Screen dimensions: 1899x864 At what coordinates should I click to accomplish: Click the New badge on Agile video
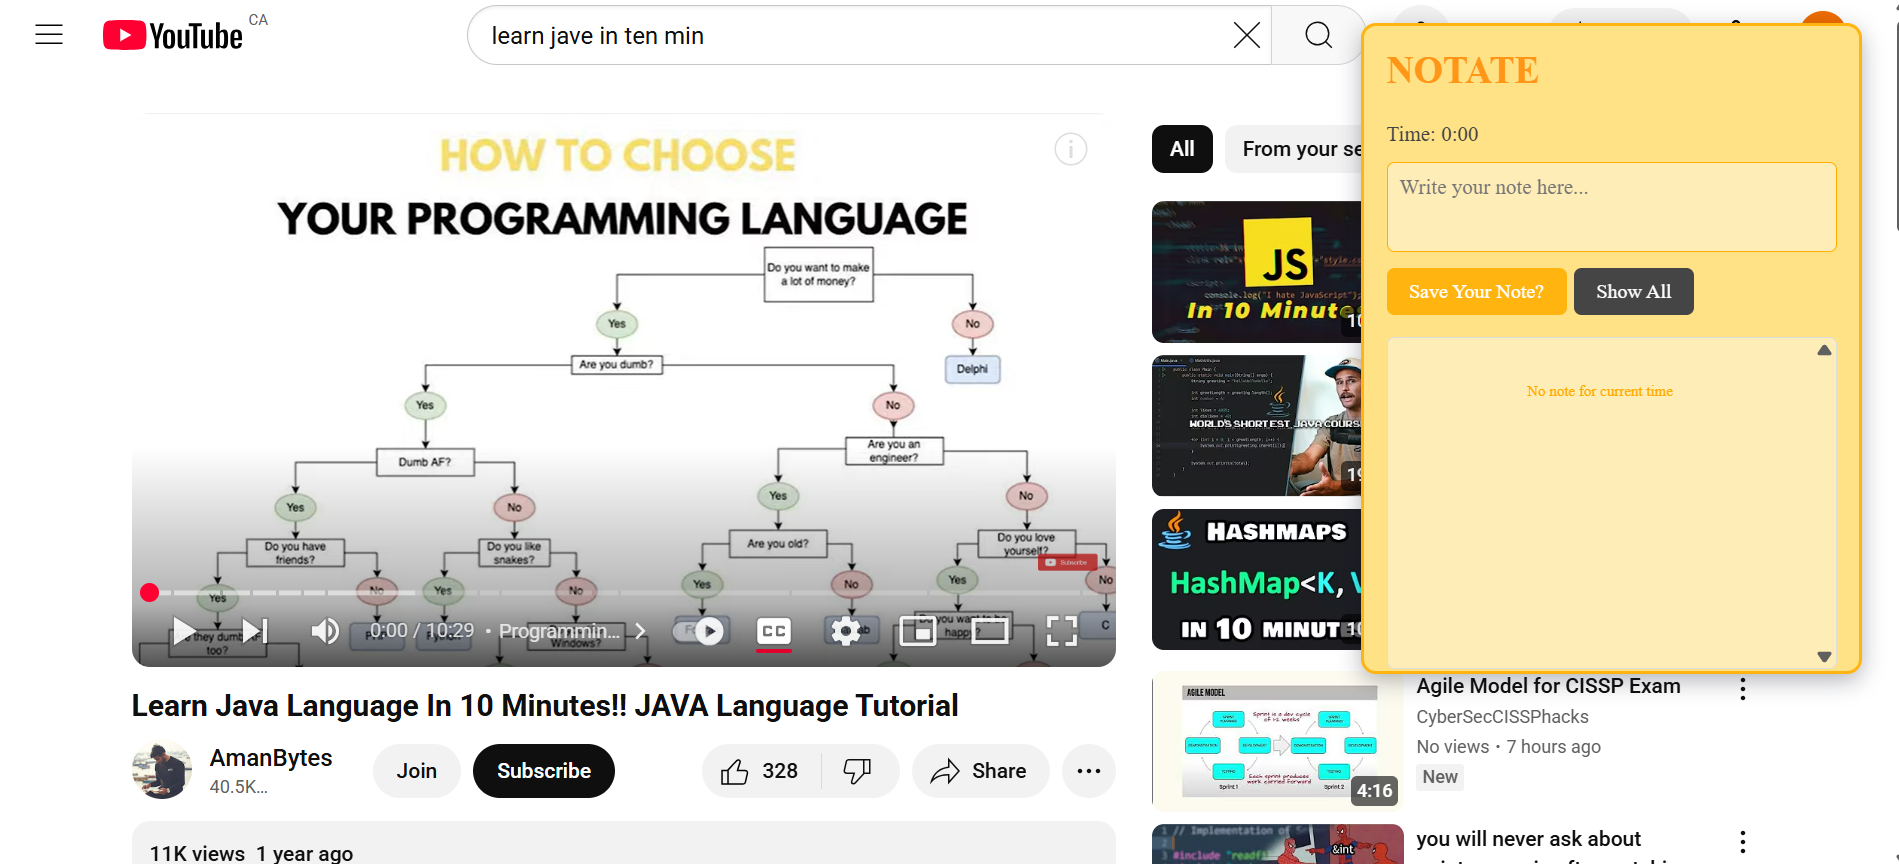point(1440,777)
